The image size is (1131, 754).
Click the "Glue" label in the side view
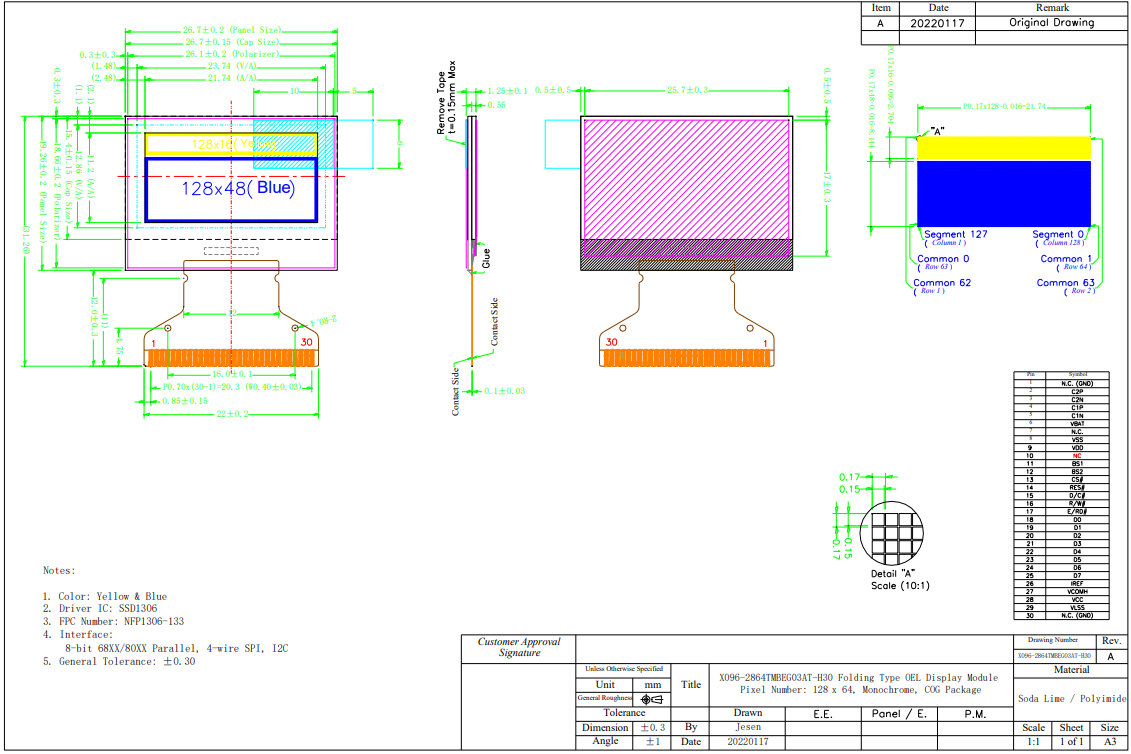486,258
